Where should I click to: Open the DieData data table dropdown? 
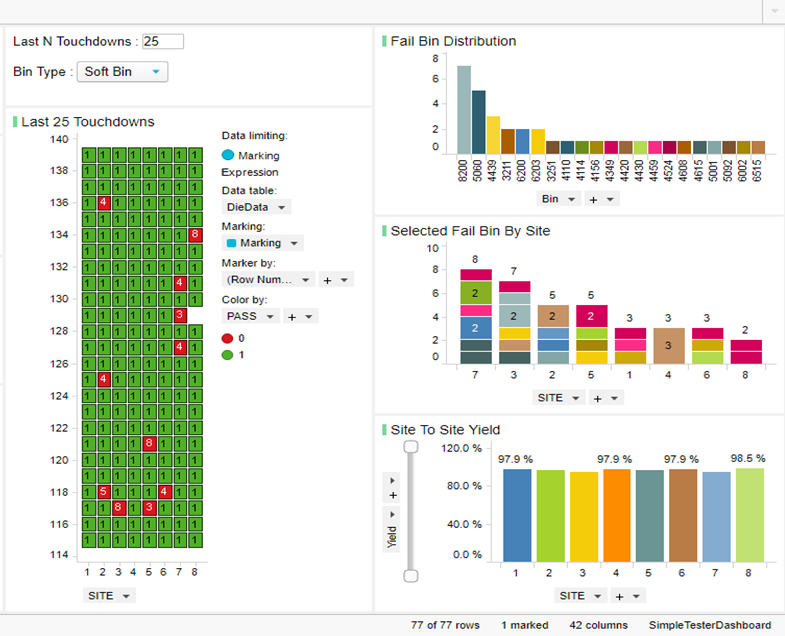(x=256, y=207)
